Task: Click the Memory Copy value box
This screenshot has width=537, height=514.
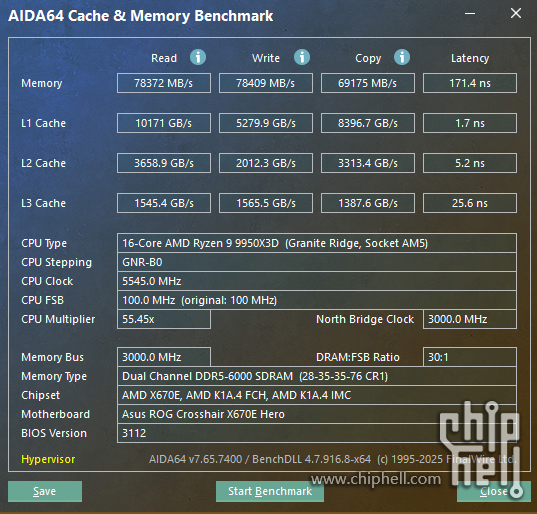Action: (x=368, y=83)
